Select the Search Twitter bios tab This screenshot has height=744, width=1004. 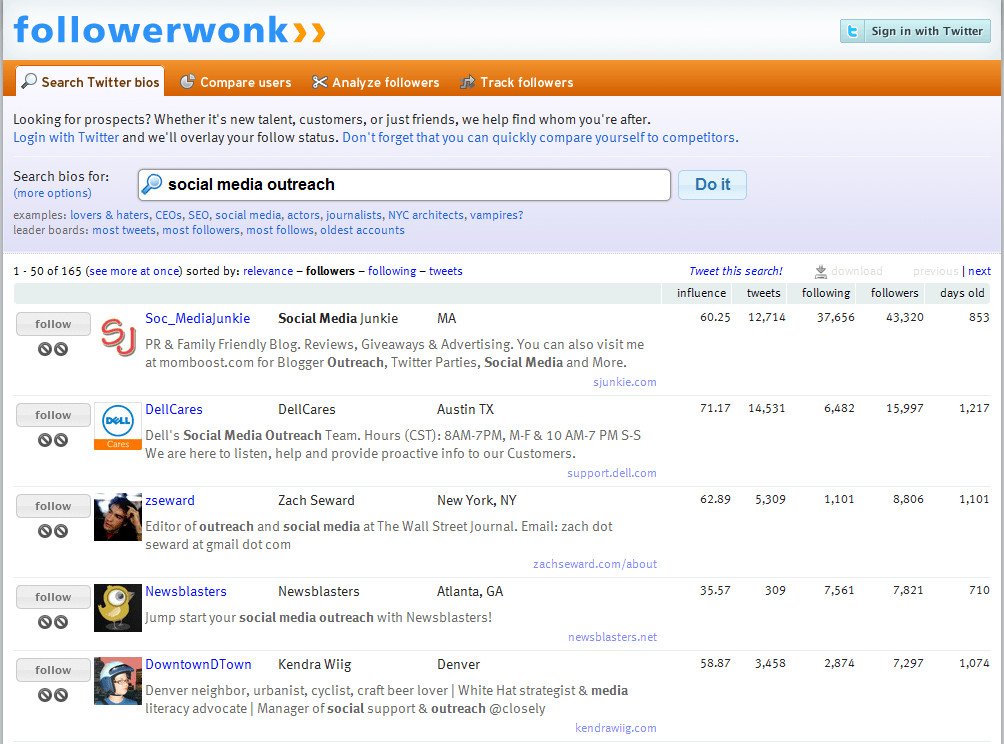pos(89,82)
